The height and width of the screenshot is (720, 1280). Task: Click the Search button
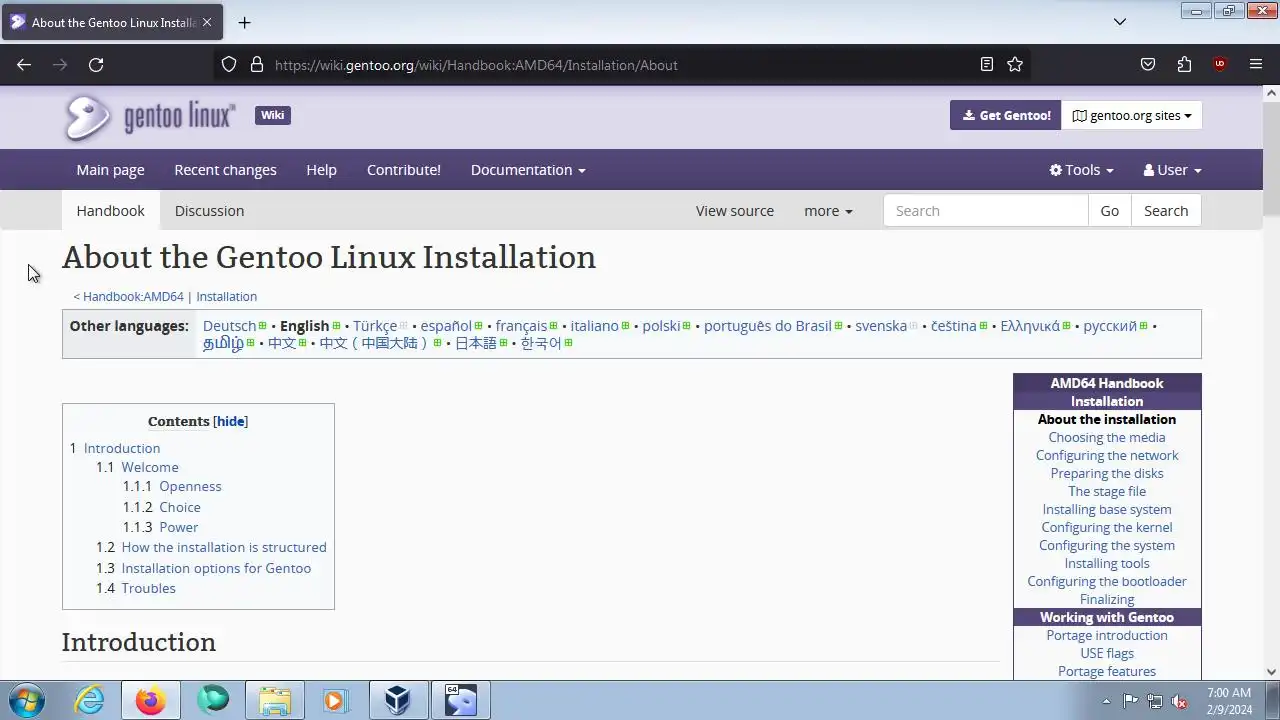[x=1166, y=211]
